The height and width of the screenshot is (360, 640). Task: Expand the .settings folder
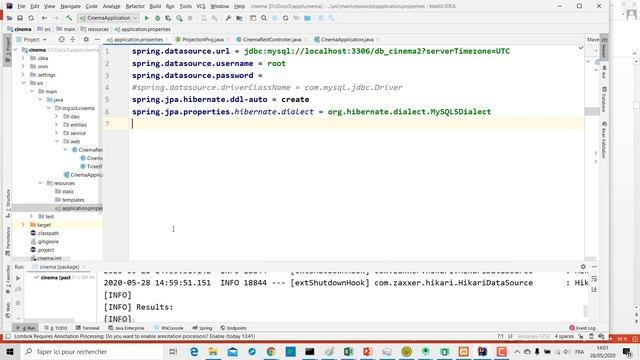[23, 75]
